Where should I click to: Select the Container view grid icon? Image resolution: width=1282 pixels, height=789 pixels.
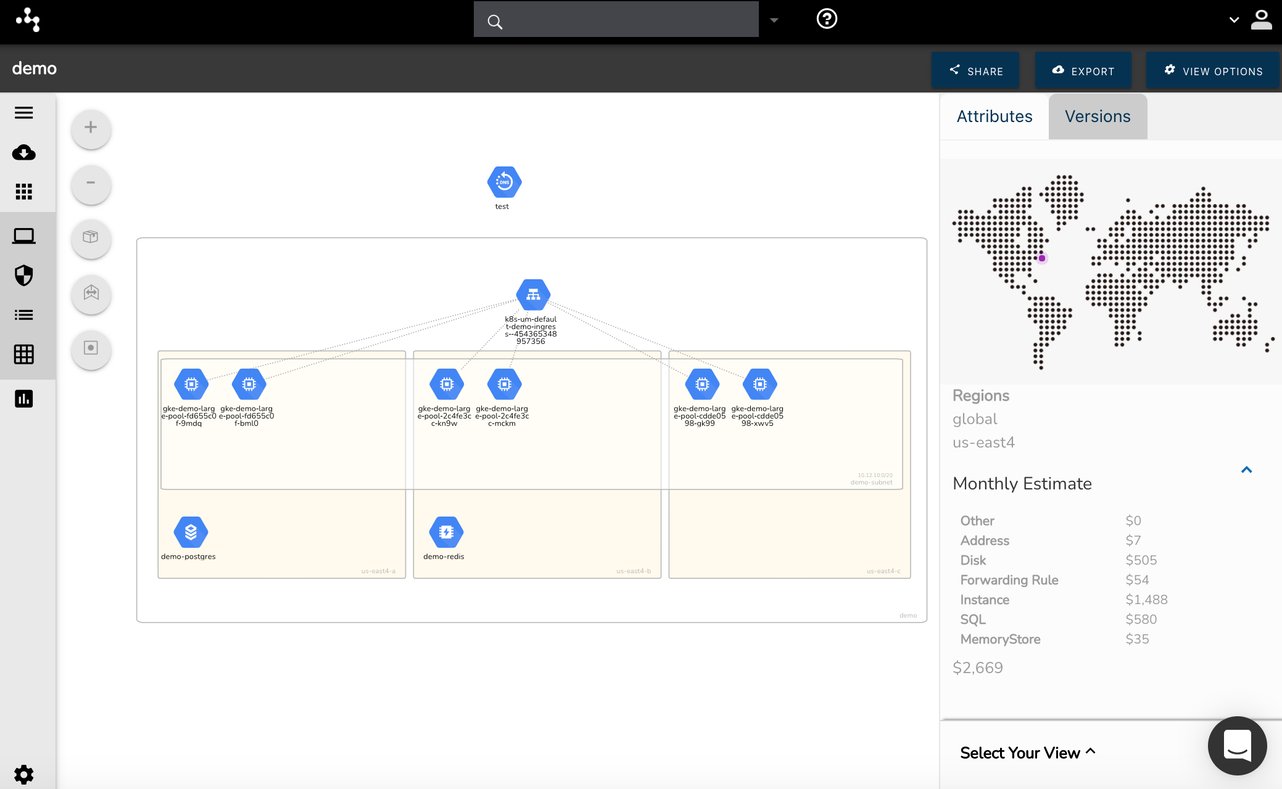tap(24, 354)
